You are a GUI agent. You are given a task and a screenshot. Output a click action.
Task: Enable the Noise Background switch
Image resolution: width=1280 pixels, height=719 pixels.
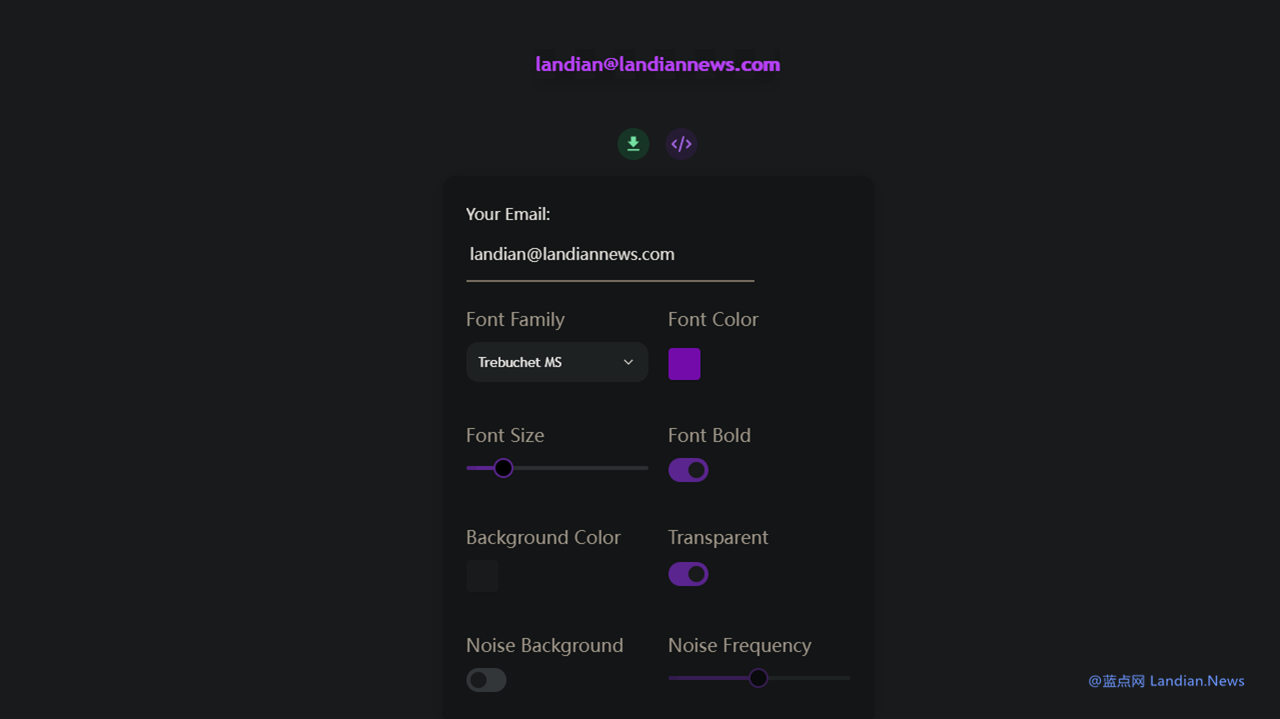pos(486,680)
